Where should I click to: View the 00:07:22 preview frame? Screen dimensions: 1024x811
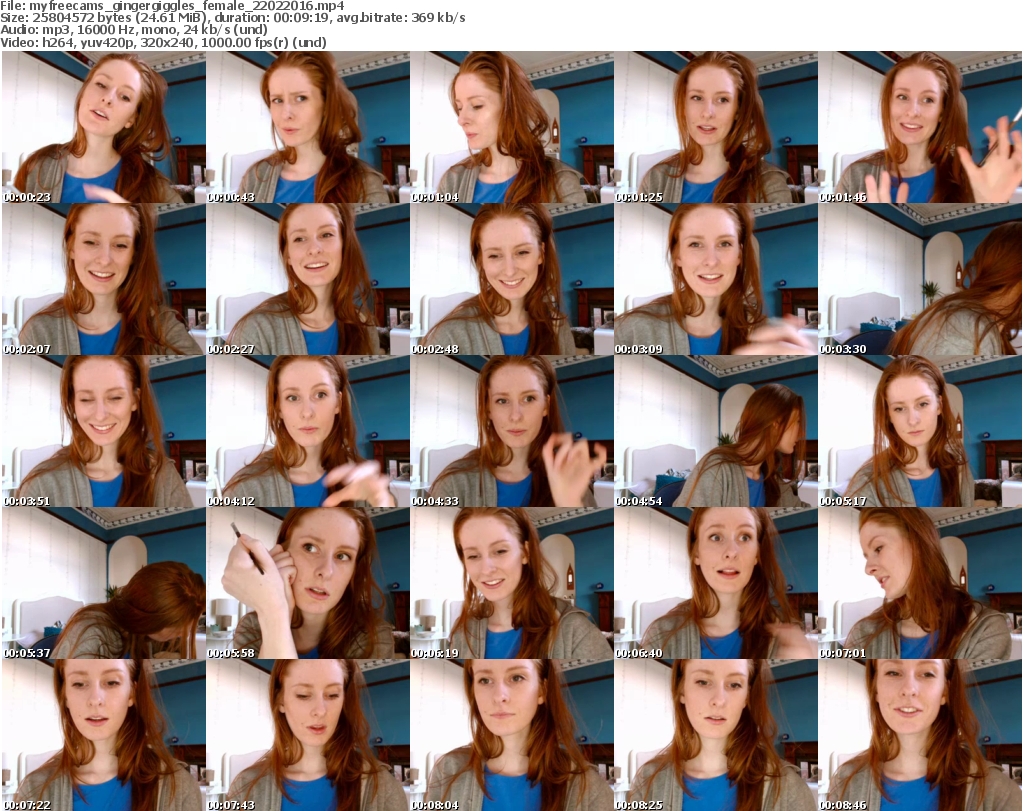[x=104, y=735]
